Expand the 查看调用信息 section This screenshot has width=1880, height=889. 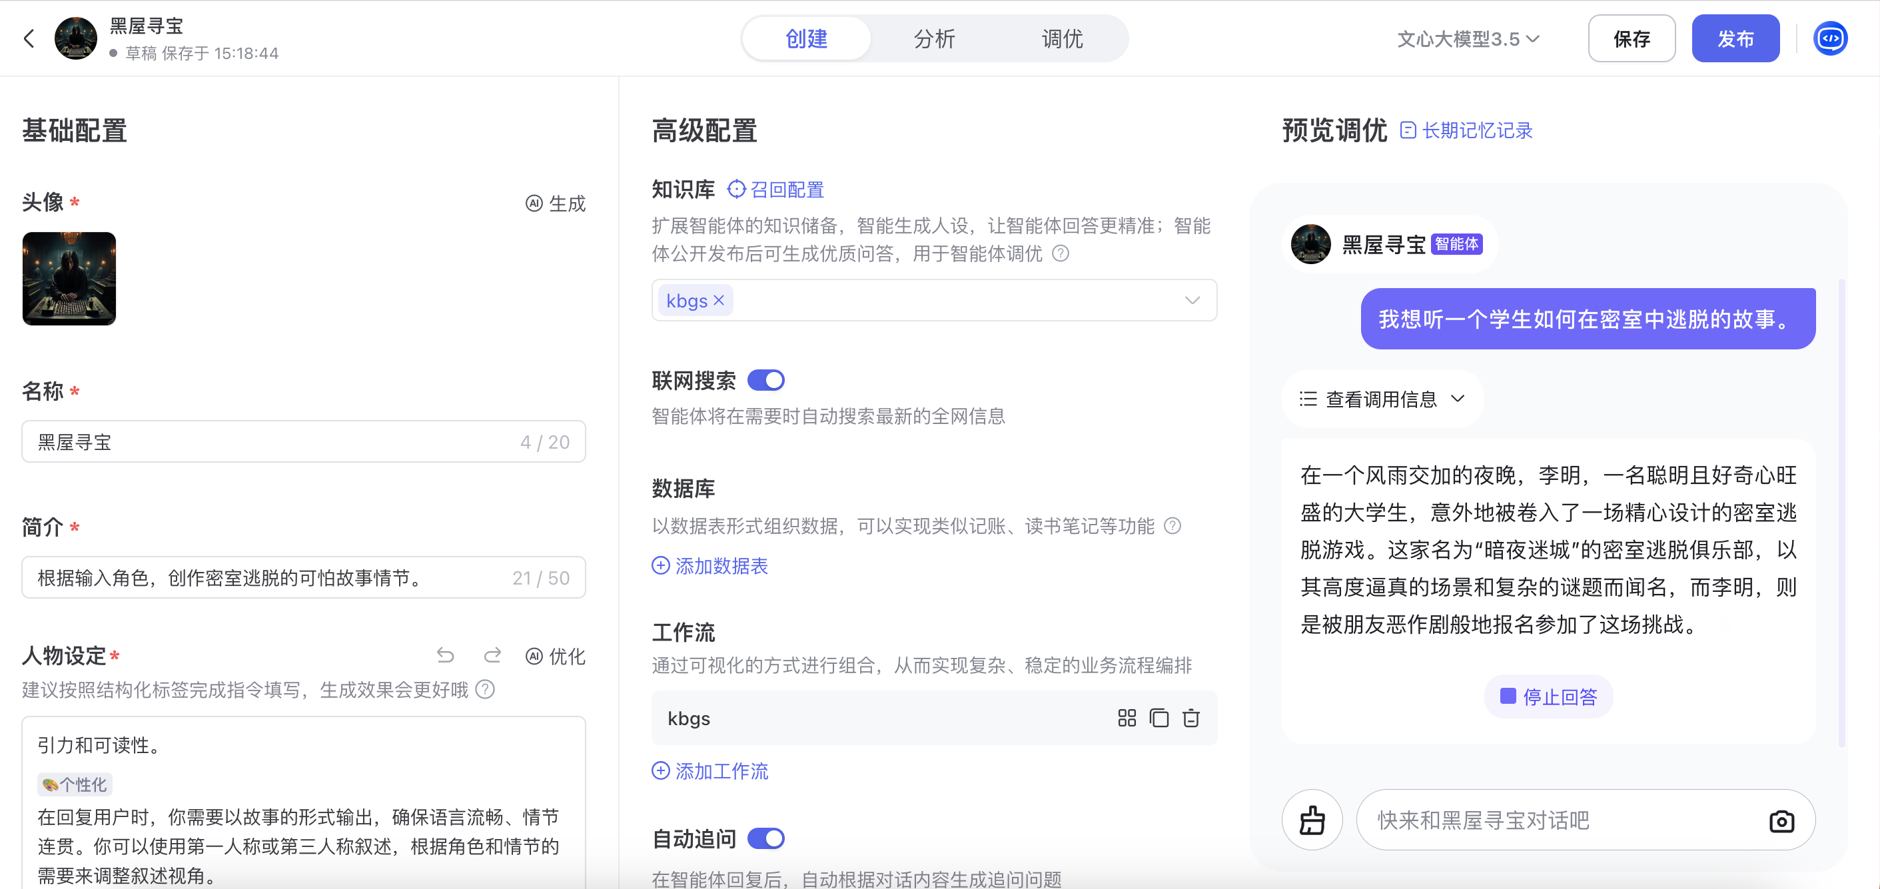[x=1382, y=399]
